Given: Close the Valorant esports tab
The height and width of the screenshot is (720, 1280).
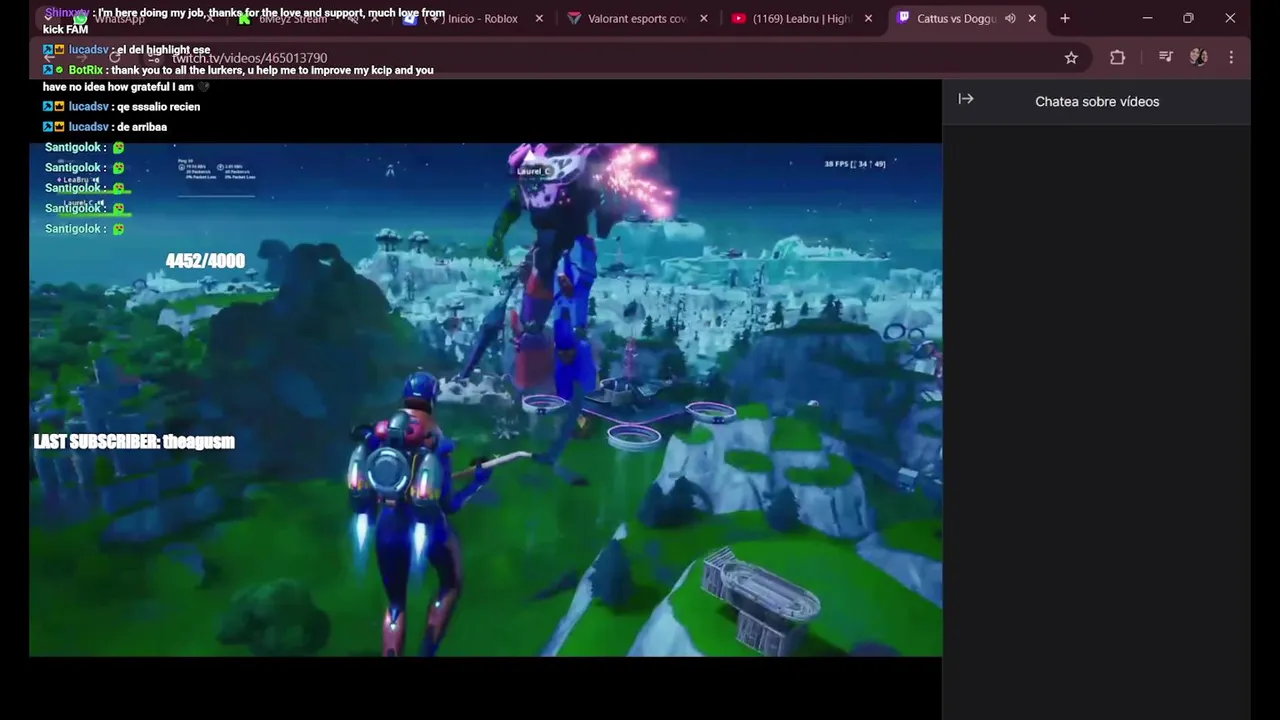Looking at the screenshot, I should point(704,19).
